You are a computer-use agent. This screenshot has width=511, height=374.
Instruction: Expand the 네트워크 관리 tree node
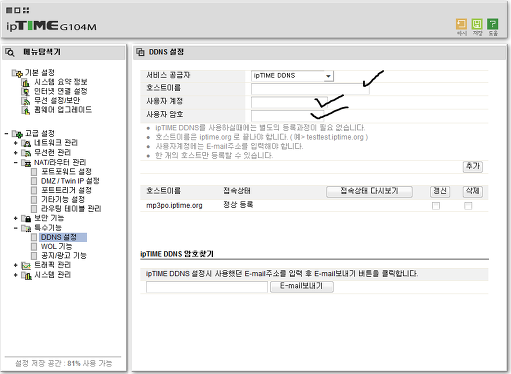[15, 143]
